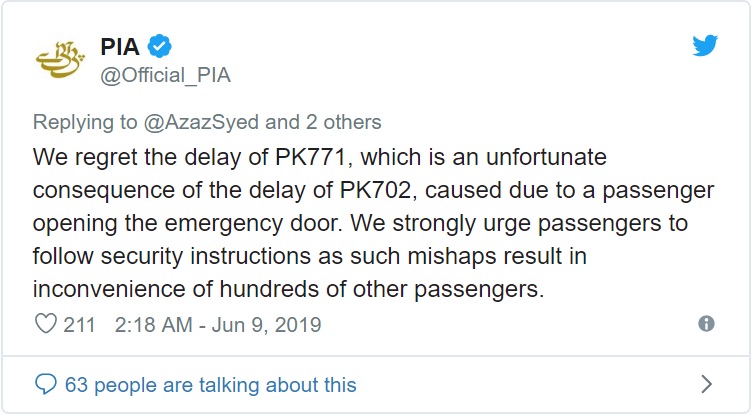Open the PIA display name
The width and height of the screenshot is (753, 416).
coord(121,46)
